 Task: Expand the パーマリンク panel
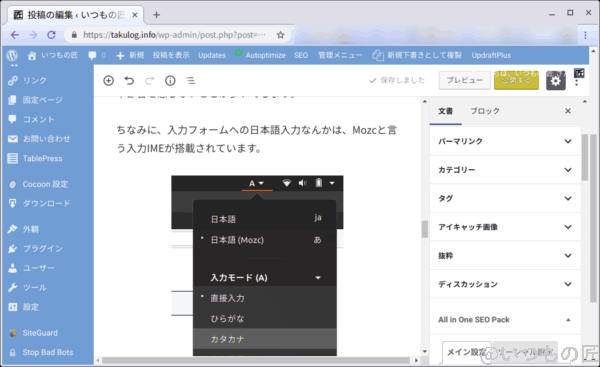point(505,141)
